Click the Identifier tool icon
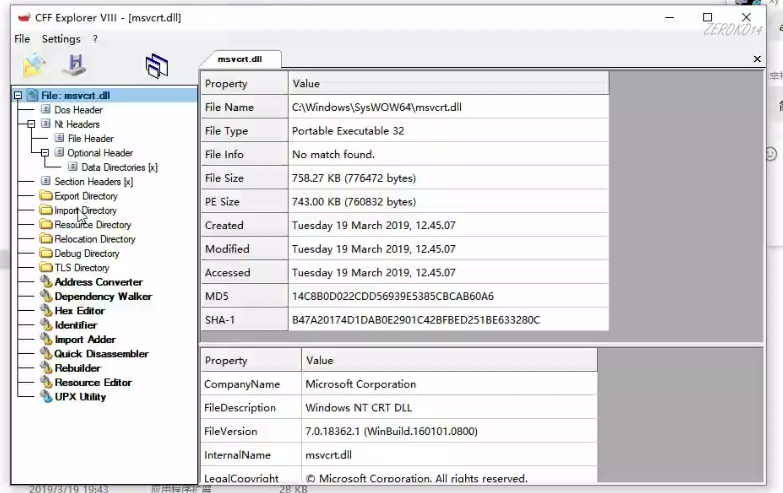The width and height of the screenshot is (783, 493). pyautogui.click(x=46, y=325)
